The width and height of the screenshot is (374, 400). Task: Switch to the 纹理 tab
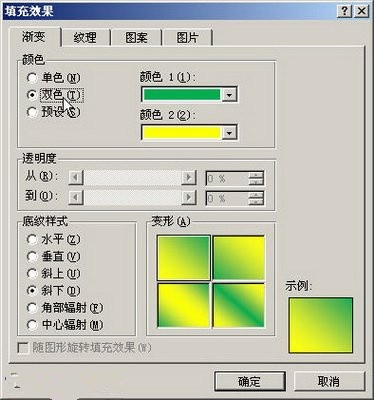point(86,37)
